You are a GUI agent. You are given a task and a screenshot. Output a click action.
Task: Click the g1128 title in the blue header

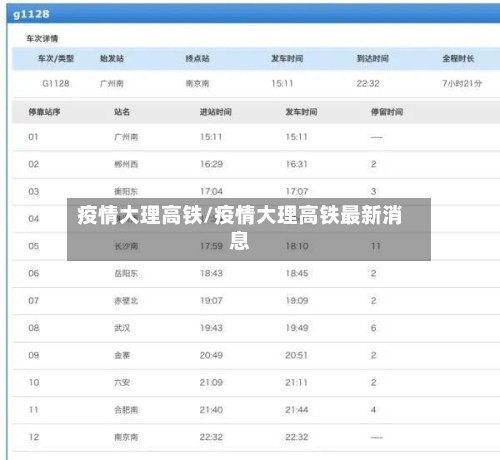(31, 14)
